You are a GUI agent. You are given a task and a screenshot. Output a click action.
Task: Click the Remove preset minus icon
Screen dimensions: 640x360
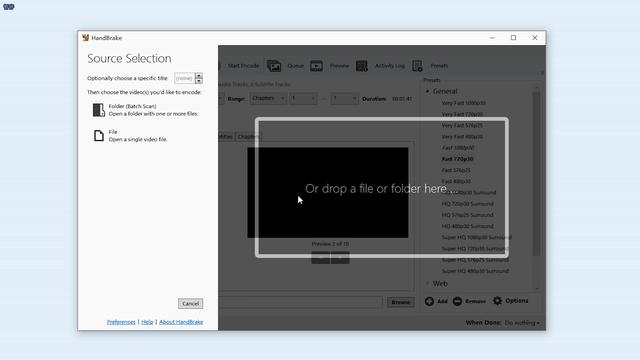point(457,301)
